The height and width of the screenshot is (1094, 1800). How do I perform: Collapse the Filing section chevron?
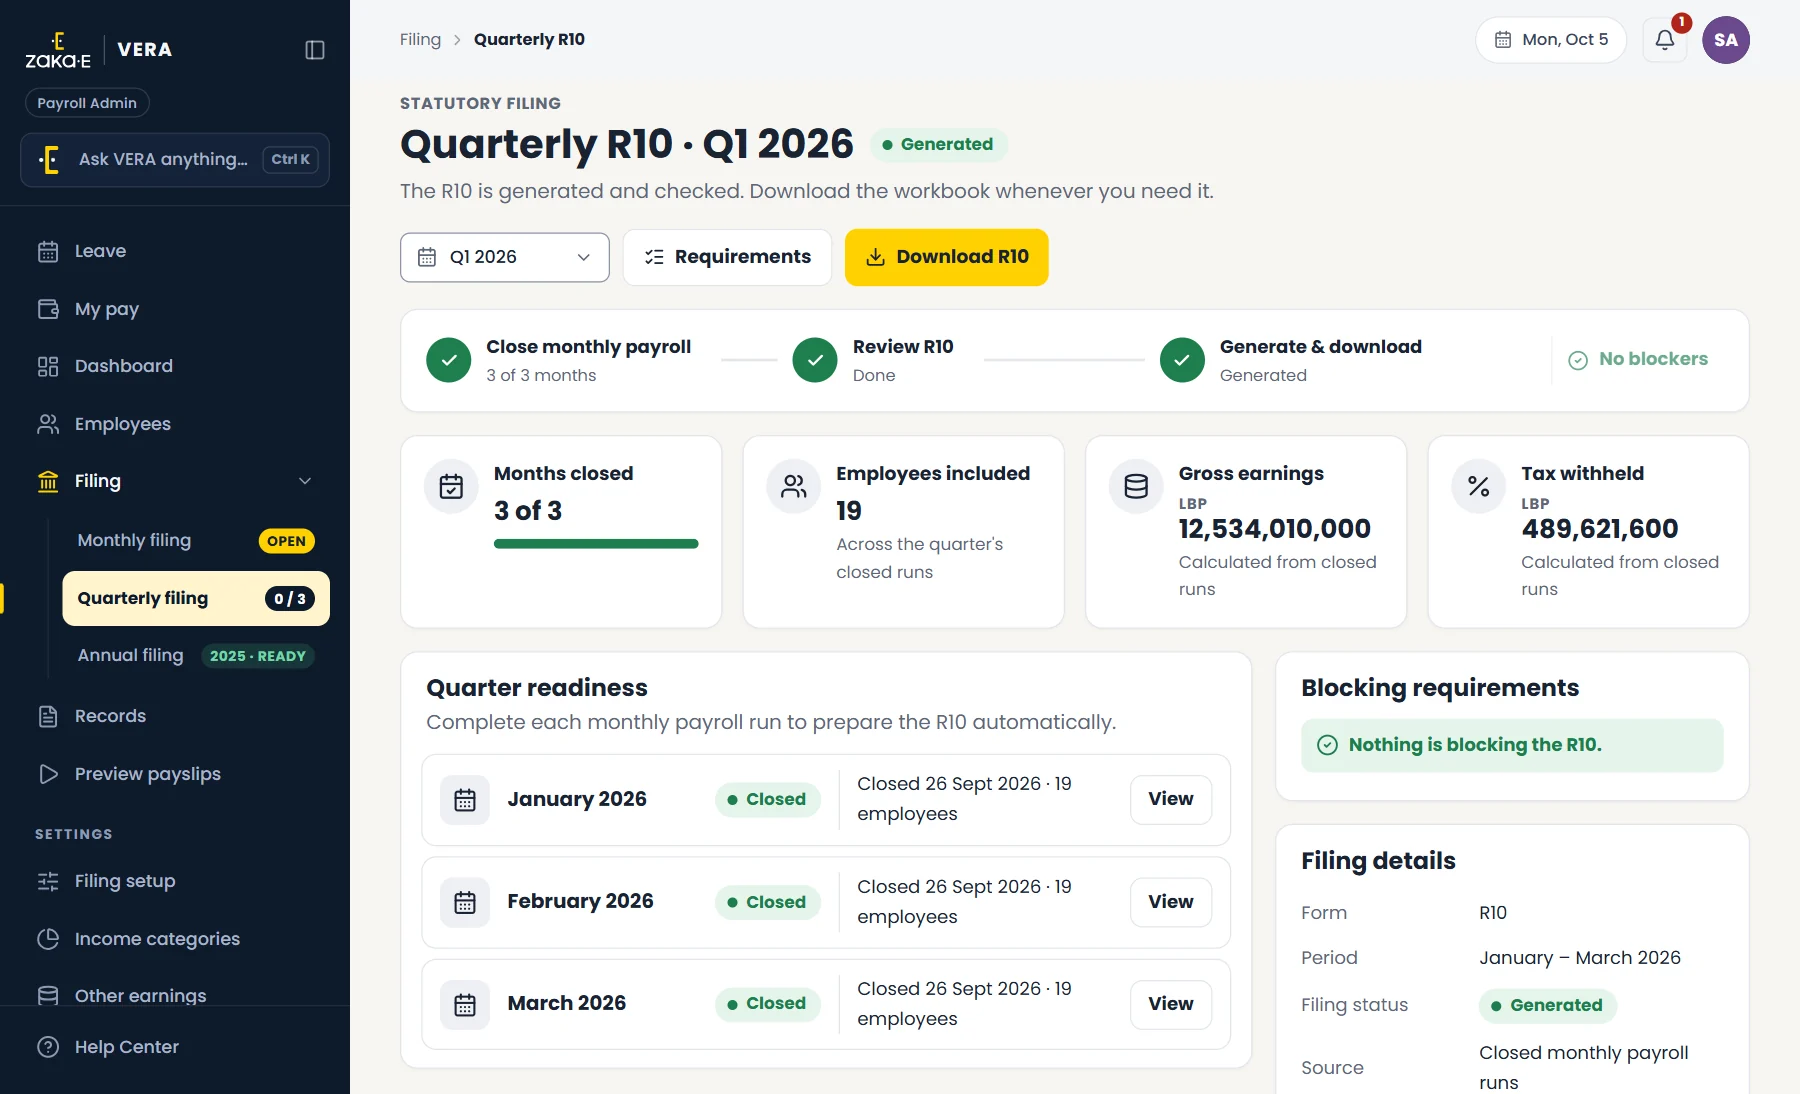[x=305, y=481]
